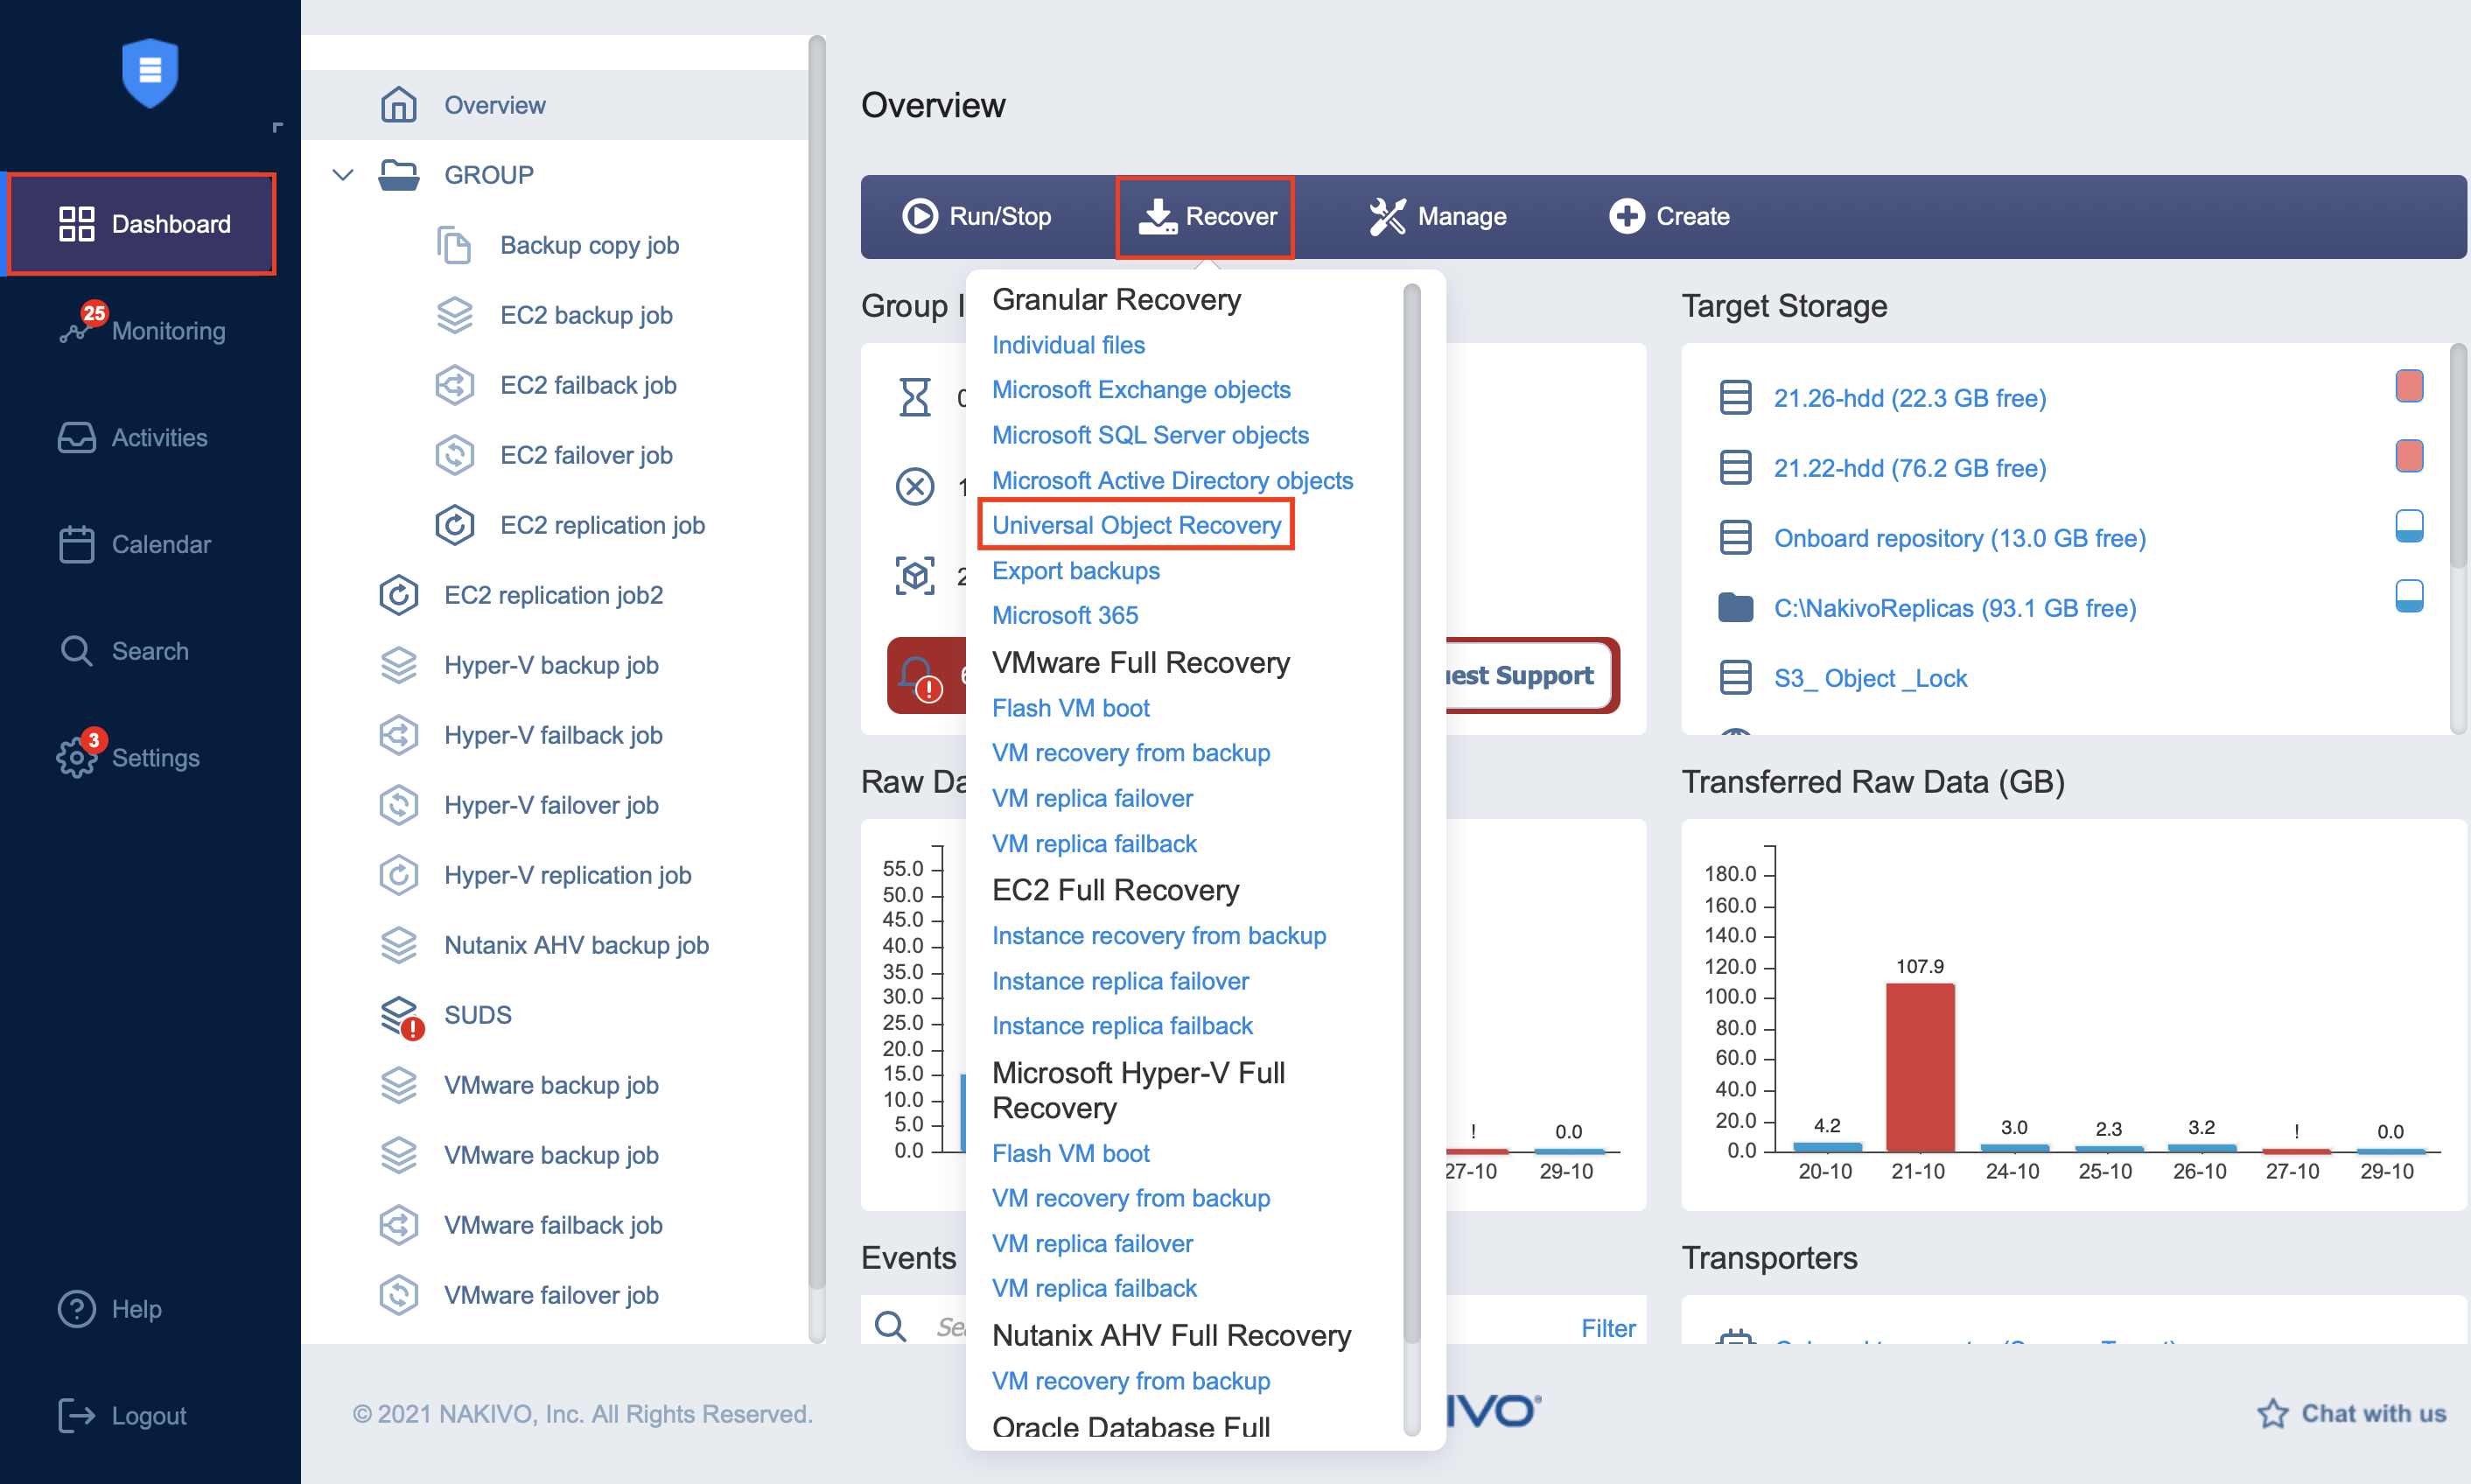The image size is (2471, 1484).
Task: Open Chat with us
Action: click(2351, 1413)
